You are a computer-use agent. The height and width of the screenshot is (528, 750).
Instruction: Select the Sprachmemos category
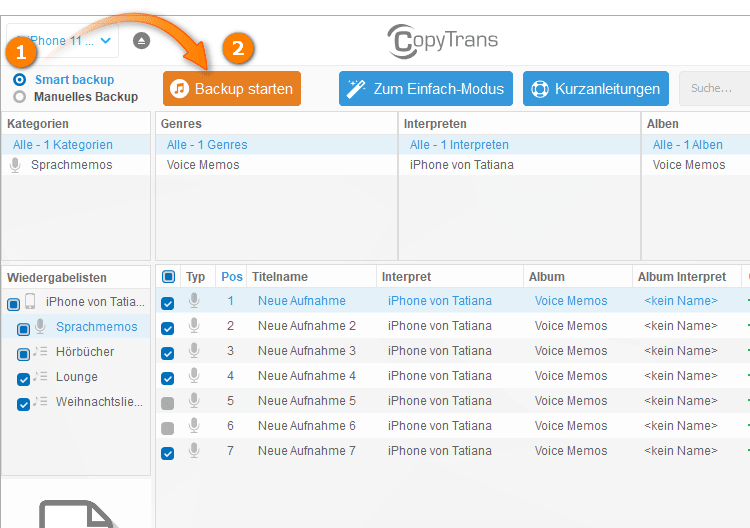click(x=76, y=165)
